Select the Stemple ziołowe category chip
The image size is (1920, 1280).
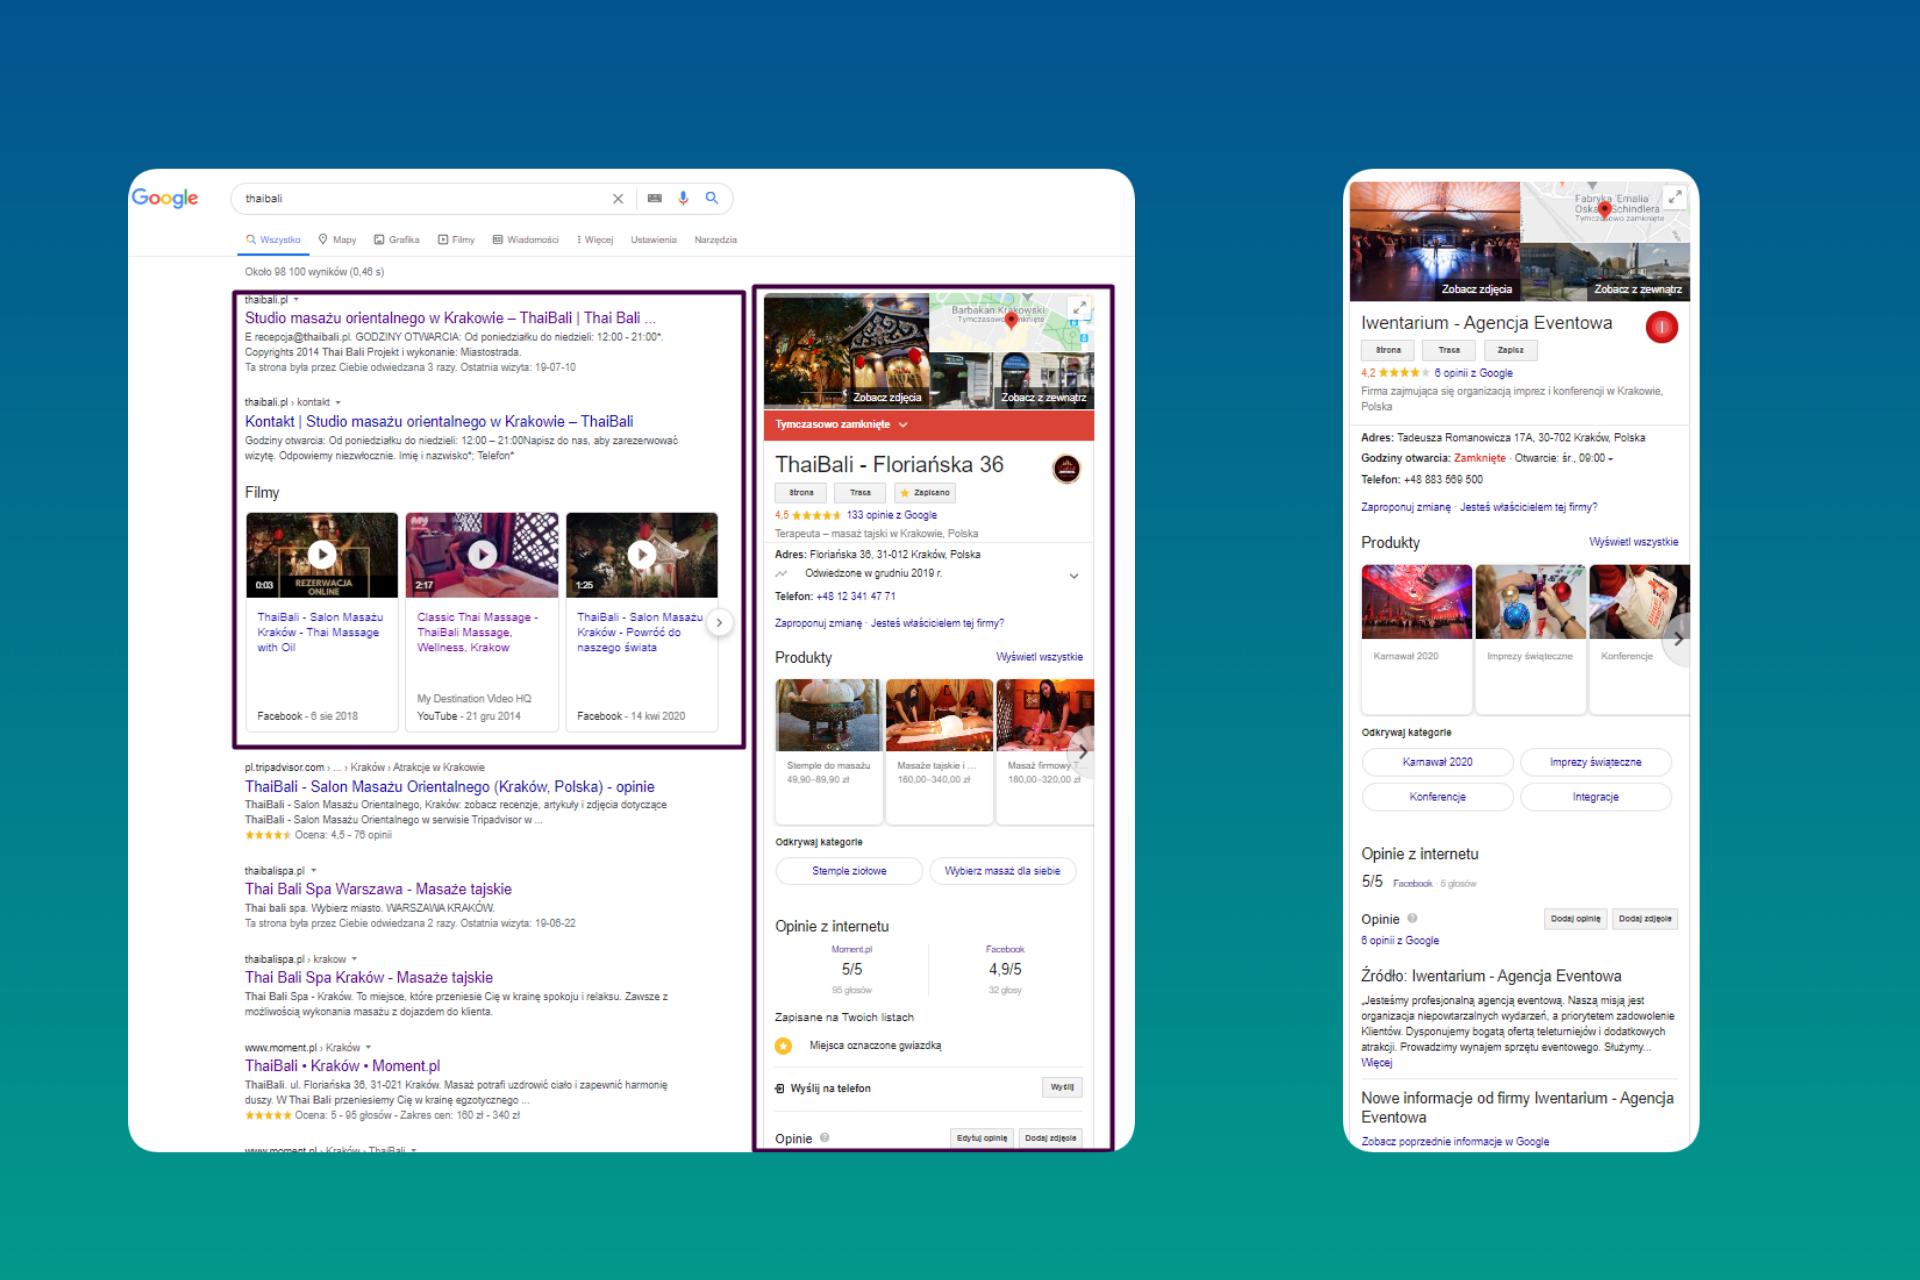[x=849, y=871]
